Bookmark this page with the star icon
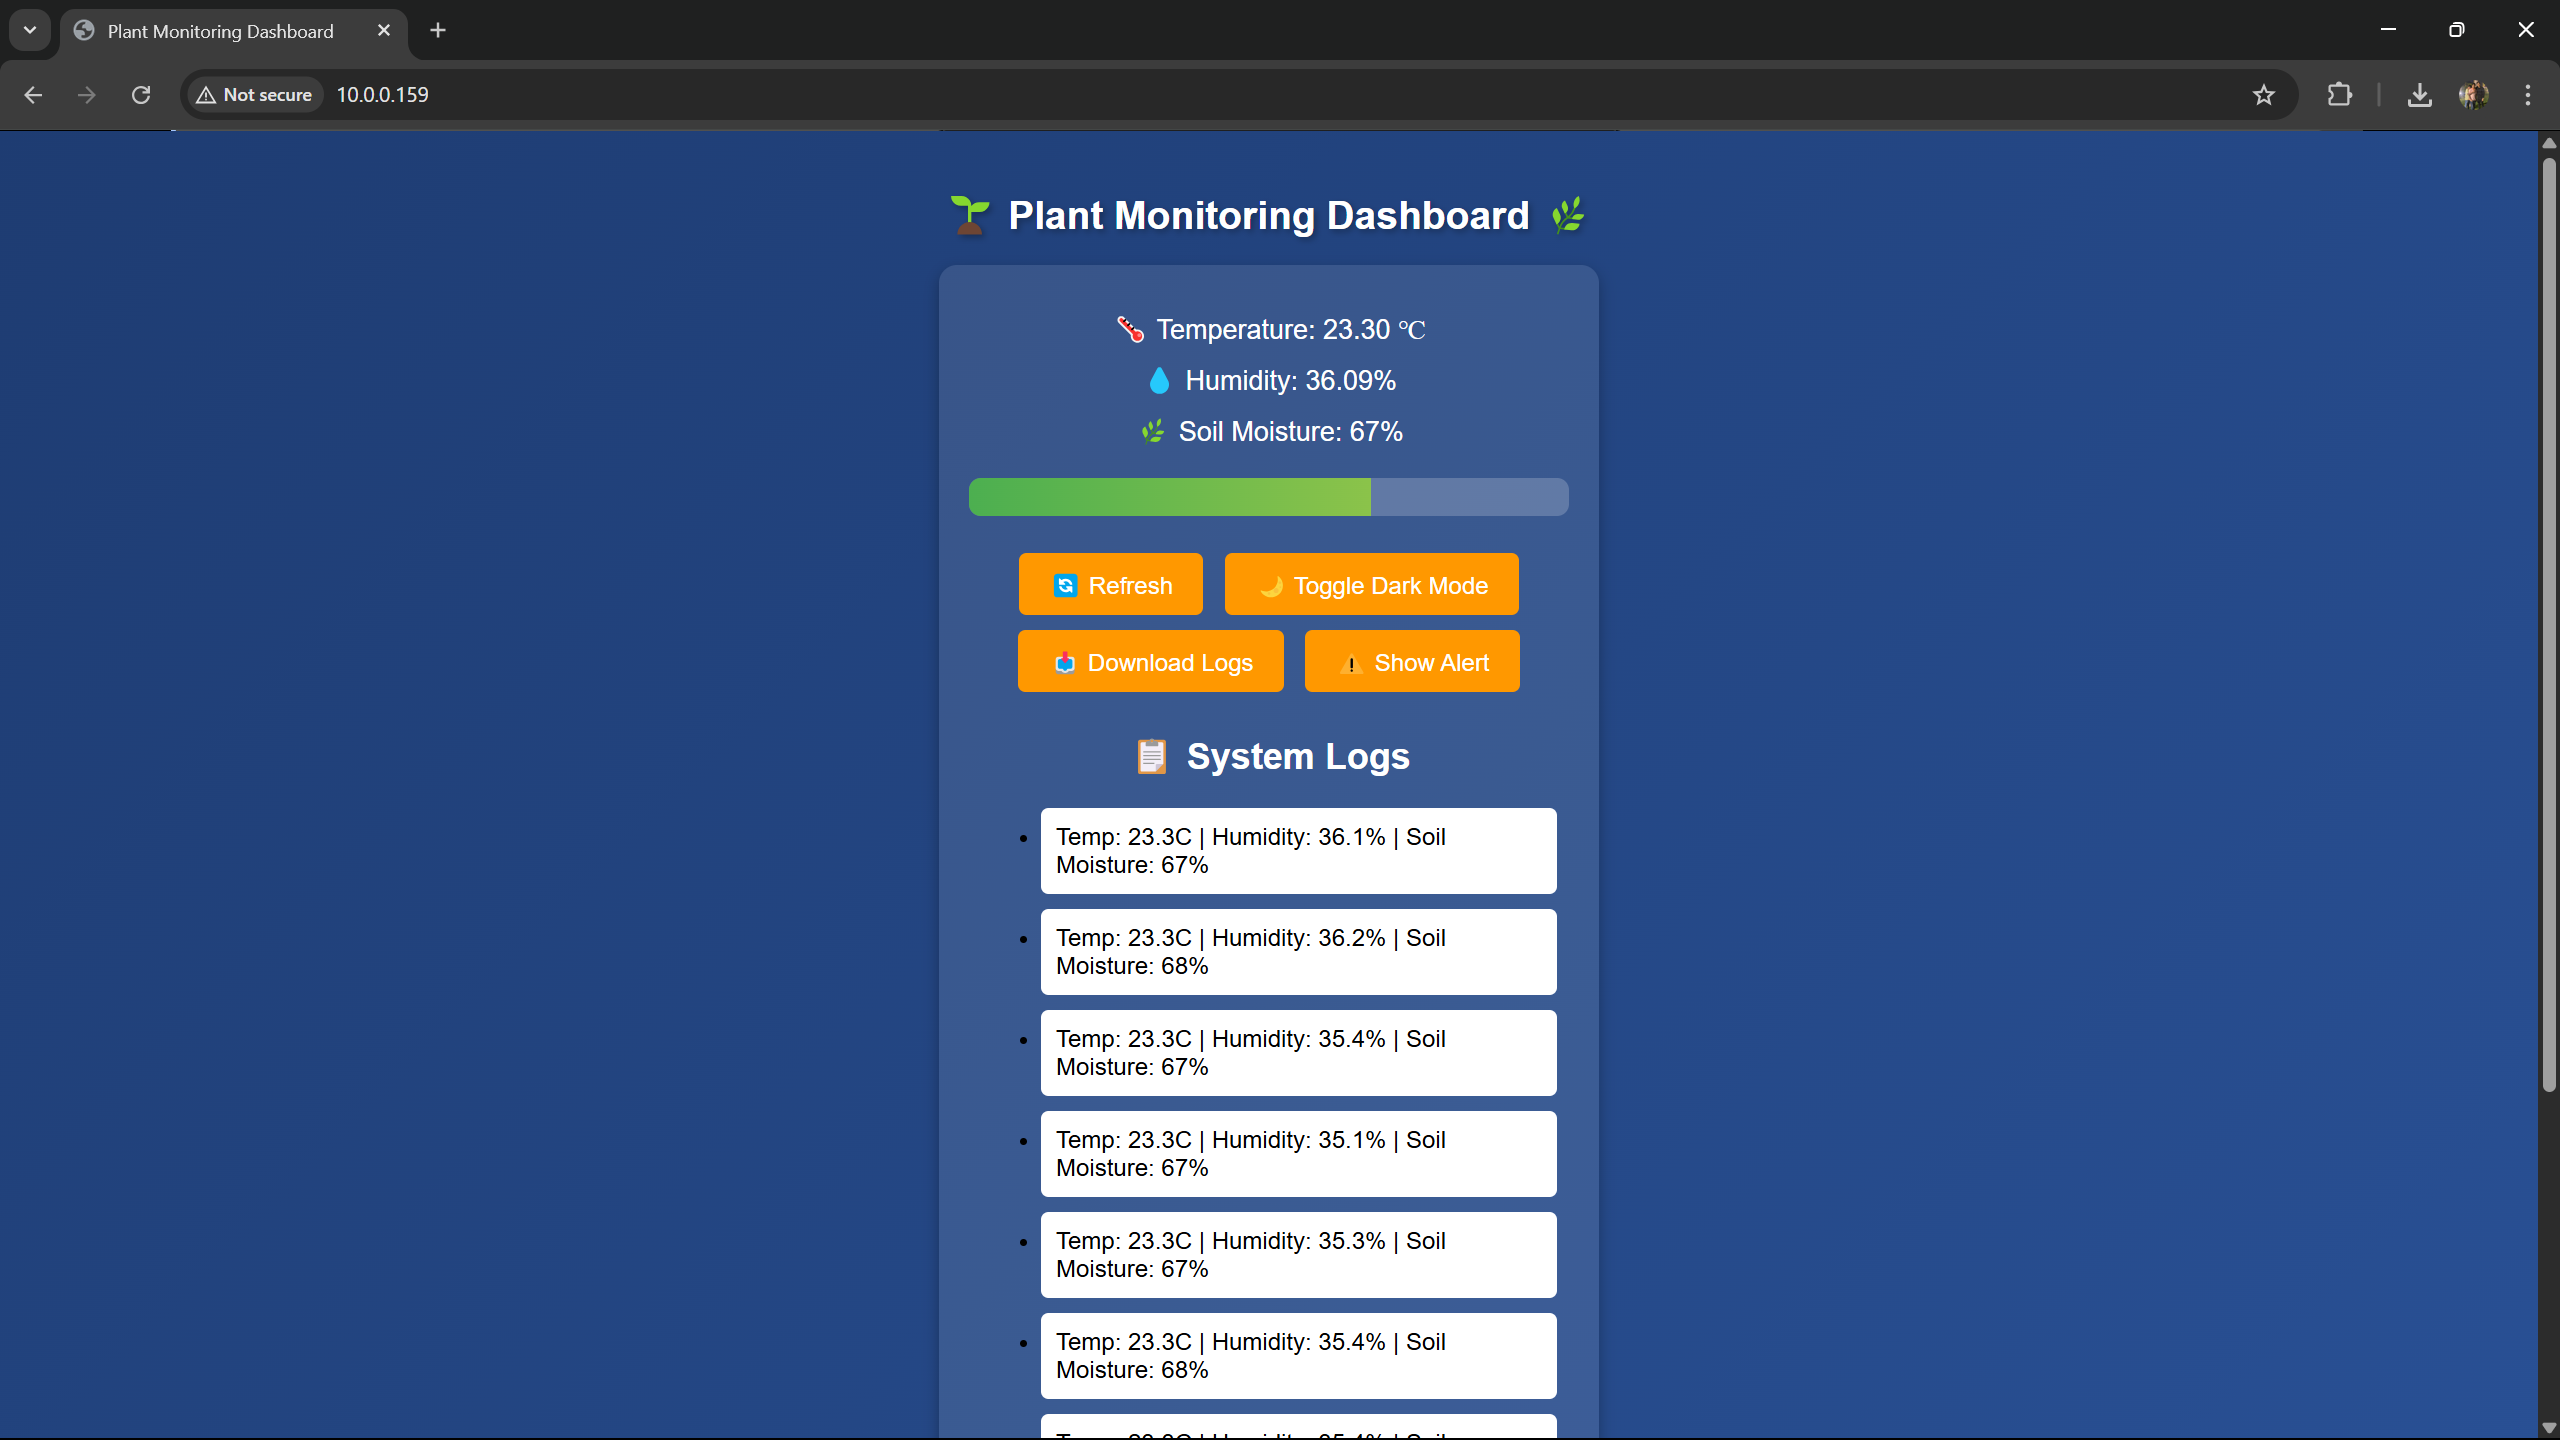 tap(2263, 95)
